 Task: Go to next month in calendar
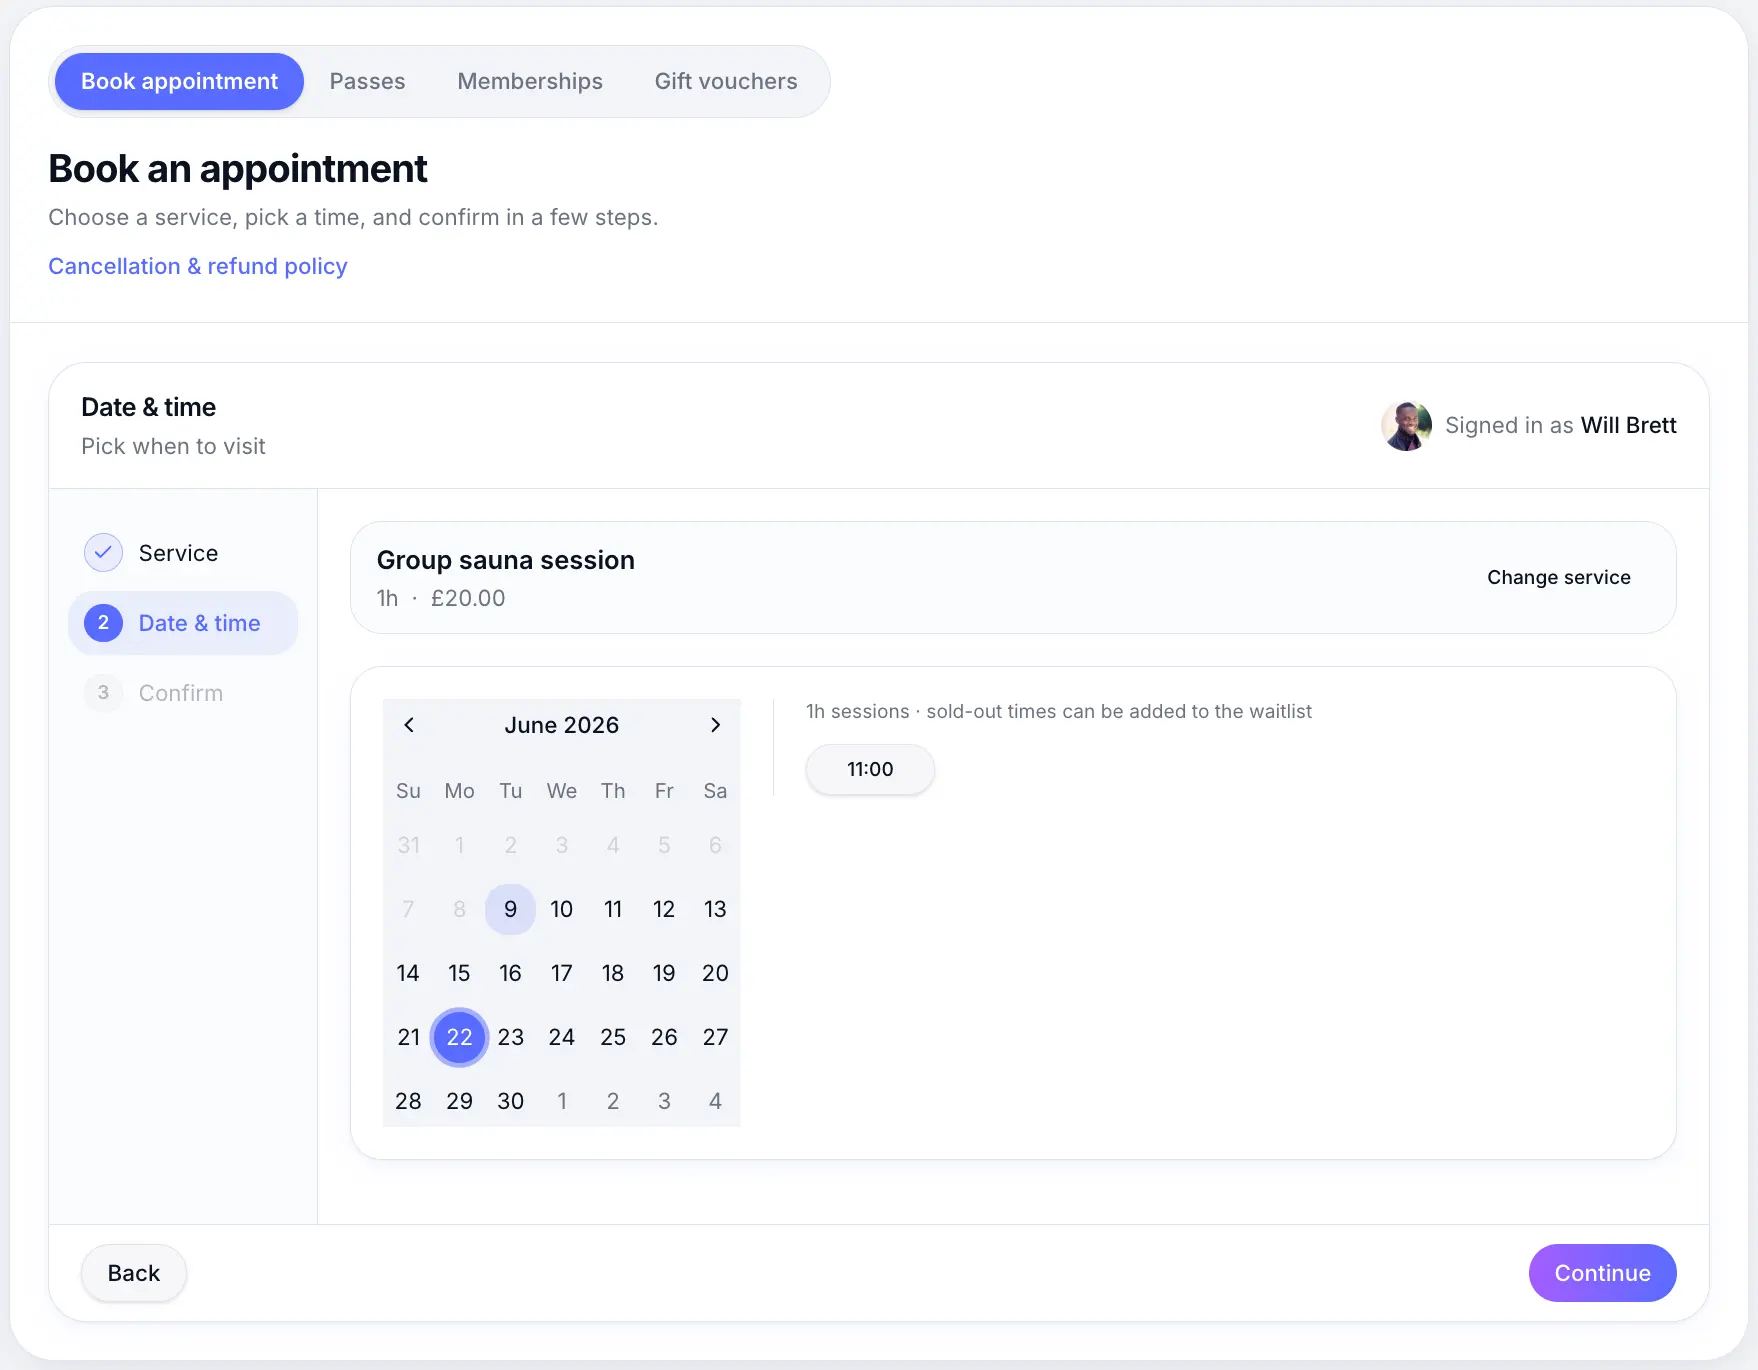pos(715,725)
